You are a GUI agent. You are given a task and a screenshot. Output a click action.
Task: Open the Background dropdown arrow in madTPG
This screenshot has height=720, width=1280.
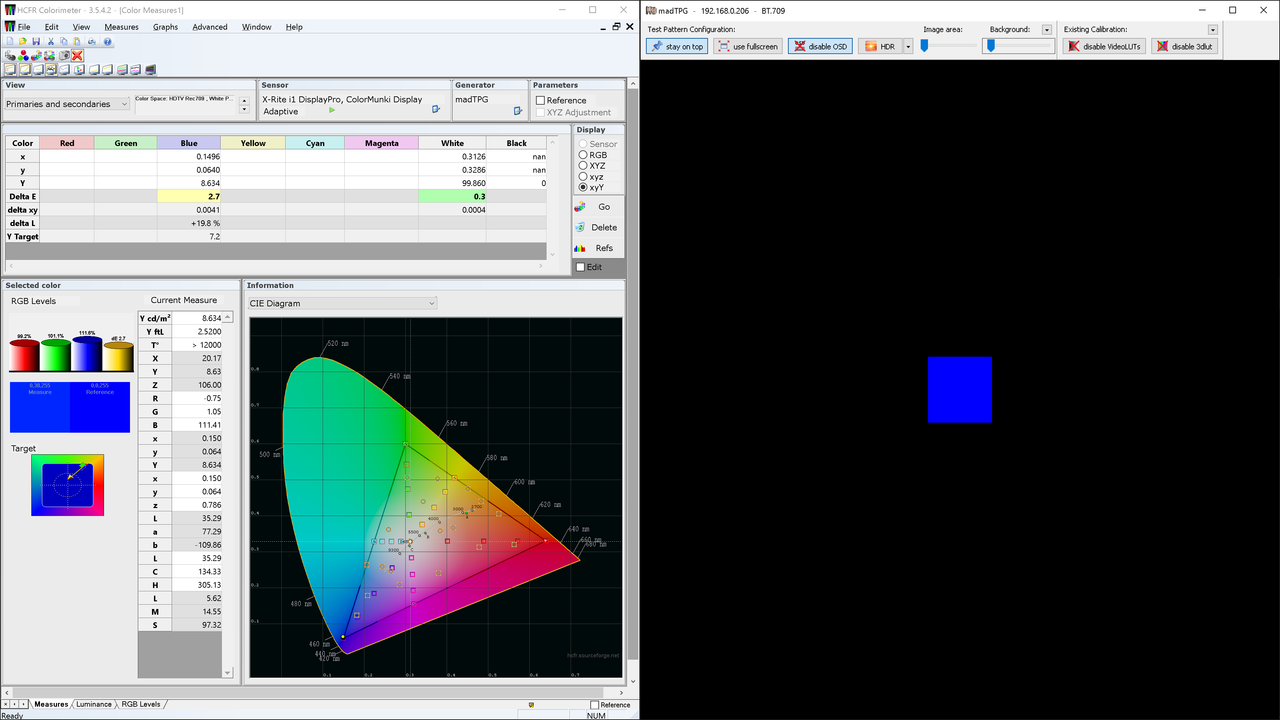1047,30
